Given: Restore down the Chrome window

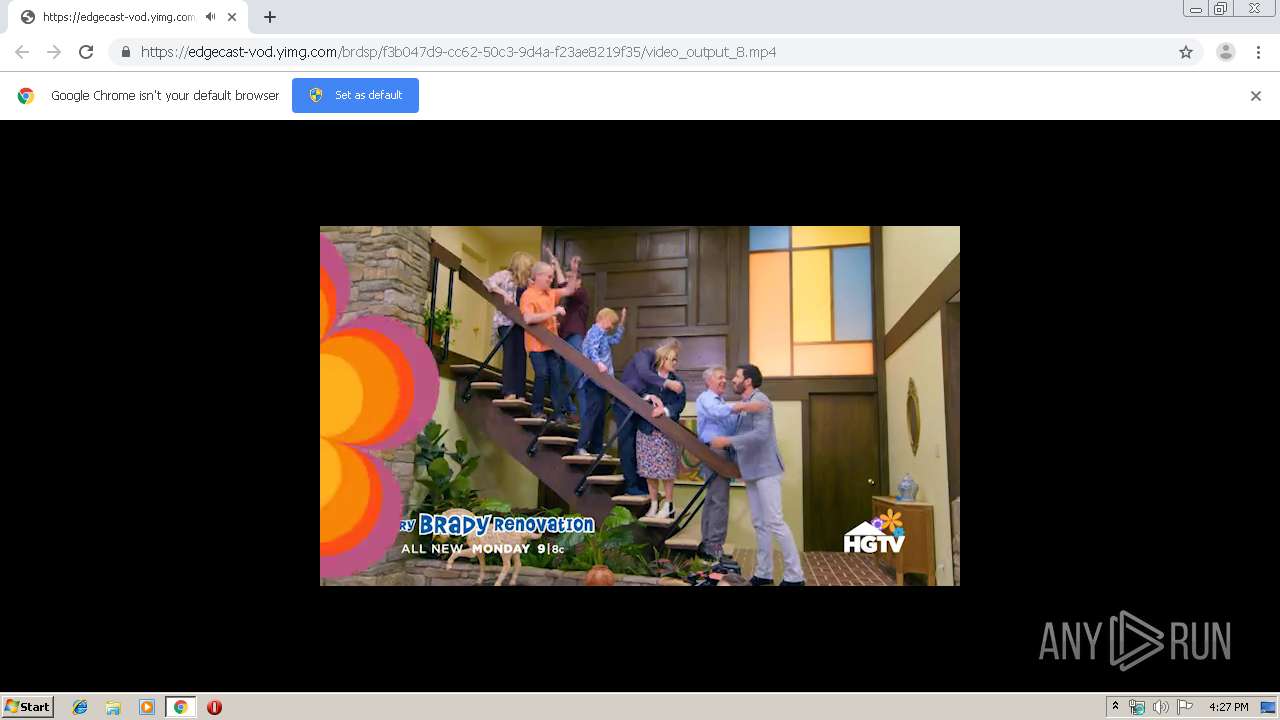Looking at the screenshot, I should click(1221, 8).
